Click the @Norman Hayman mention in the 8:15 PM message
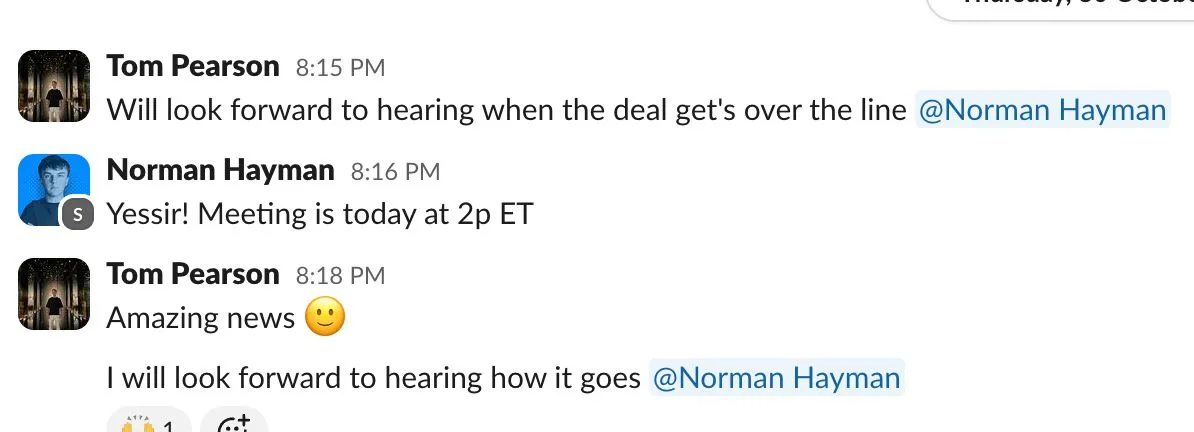The image size is (1194, 432). click(1041, 110)
